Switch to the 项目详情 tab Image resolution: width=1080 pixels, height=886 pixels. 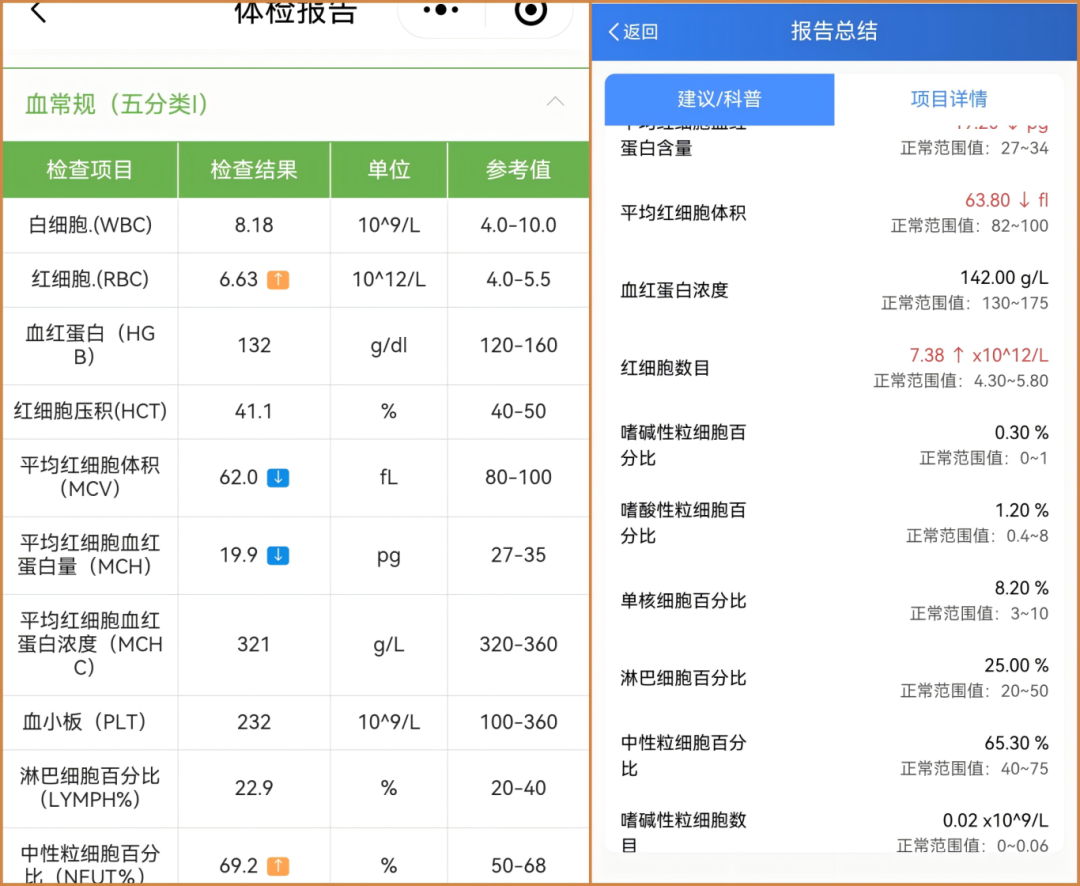(948, 99)
